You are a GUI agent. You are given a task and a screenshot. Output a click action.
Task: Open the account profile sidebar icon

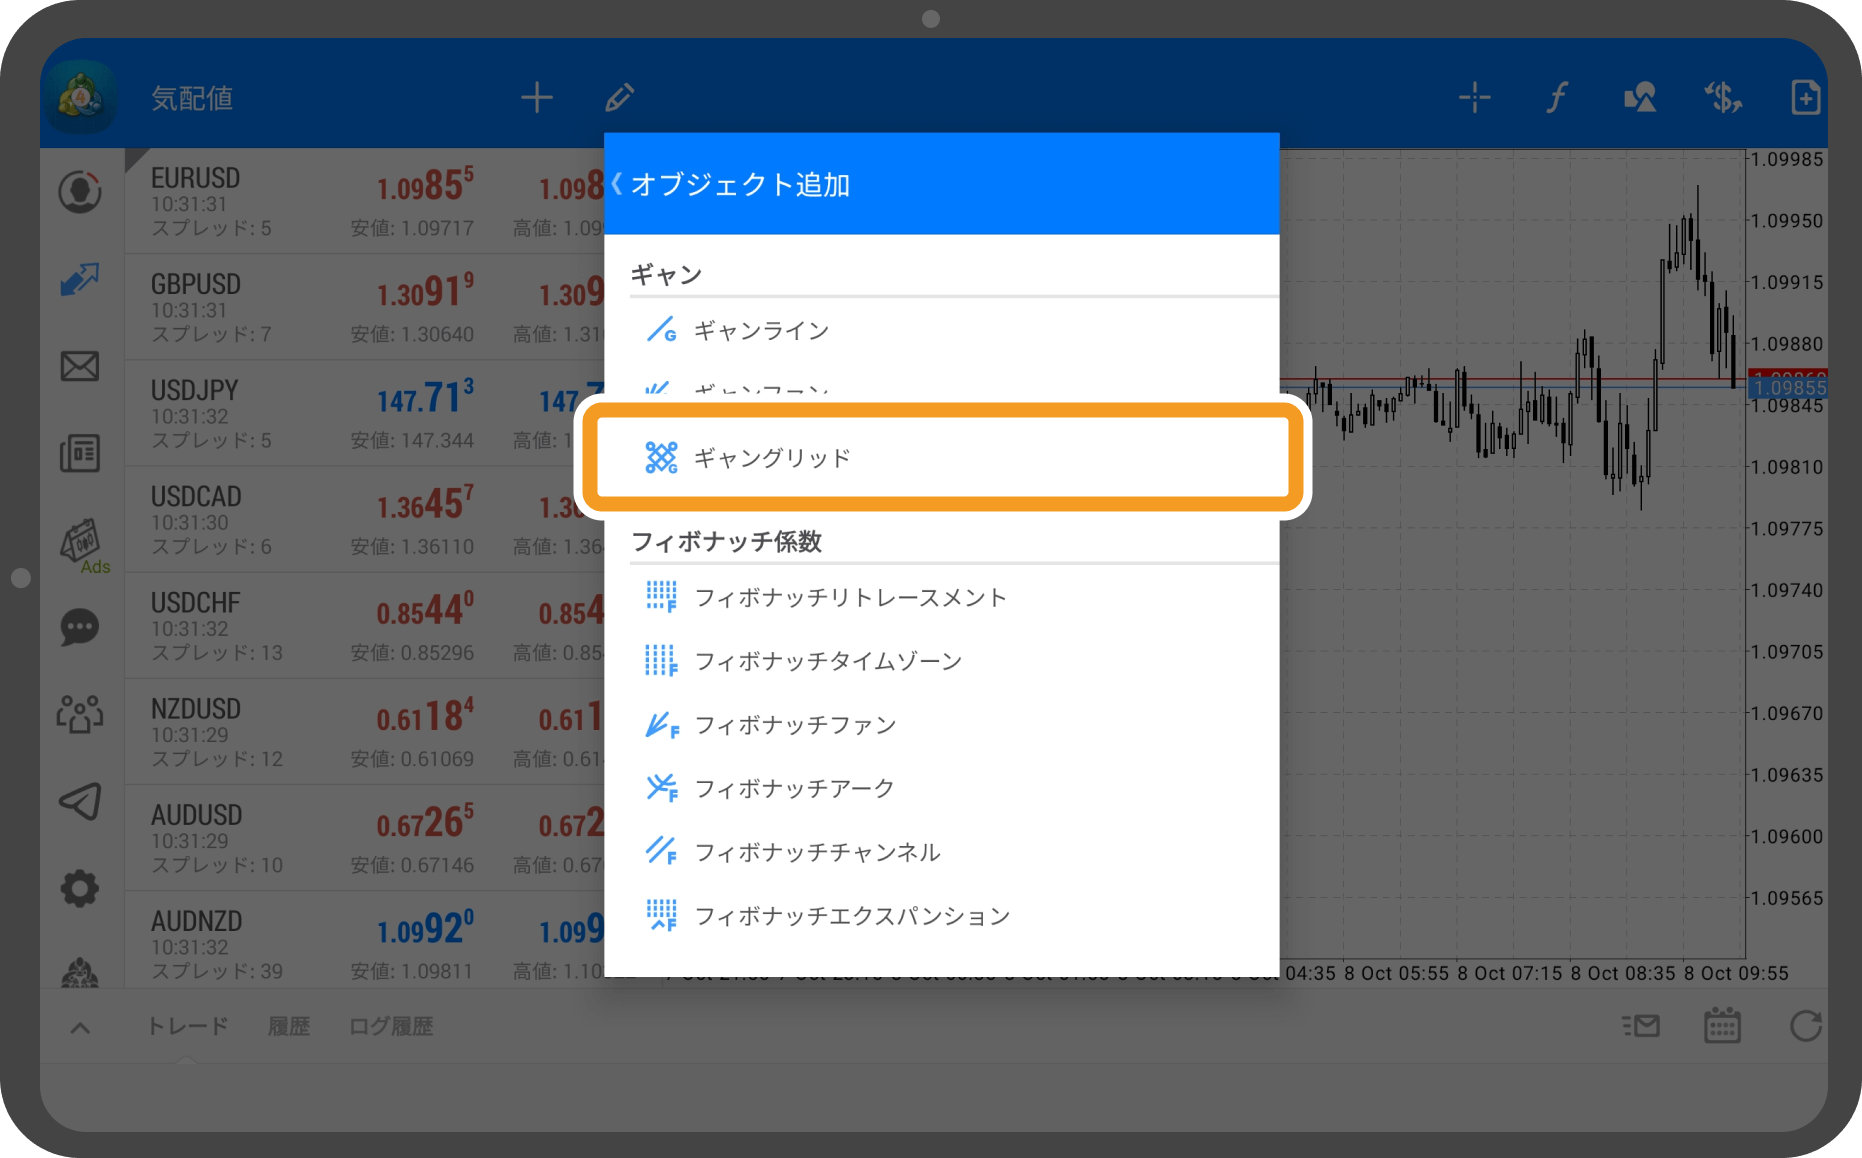coord(80,192)
